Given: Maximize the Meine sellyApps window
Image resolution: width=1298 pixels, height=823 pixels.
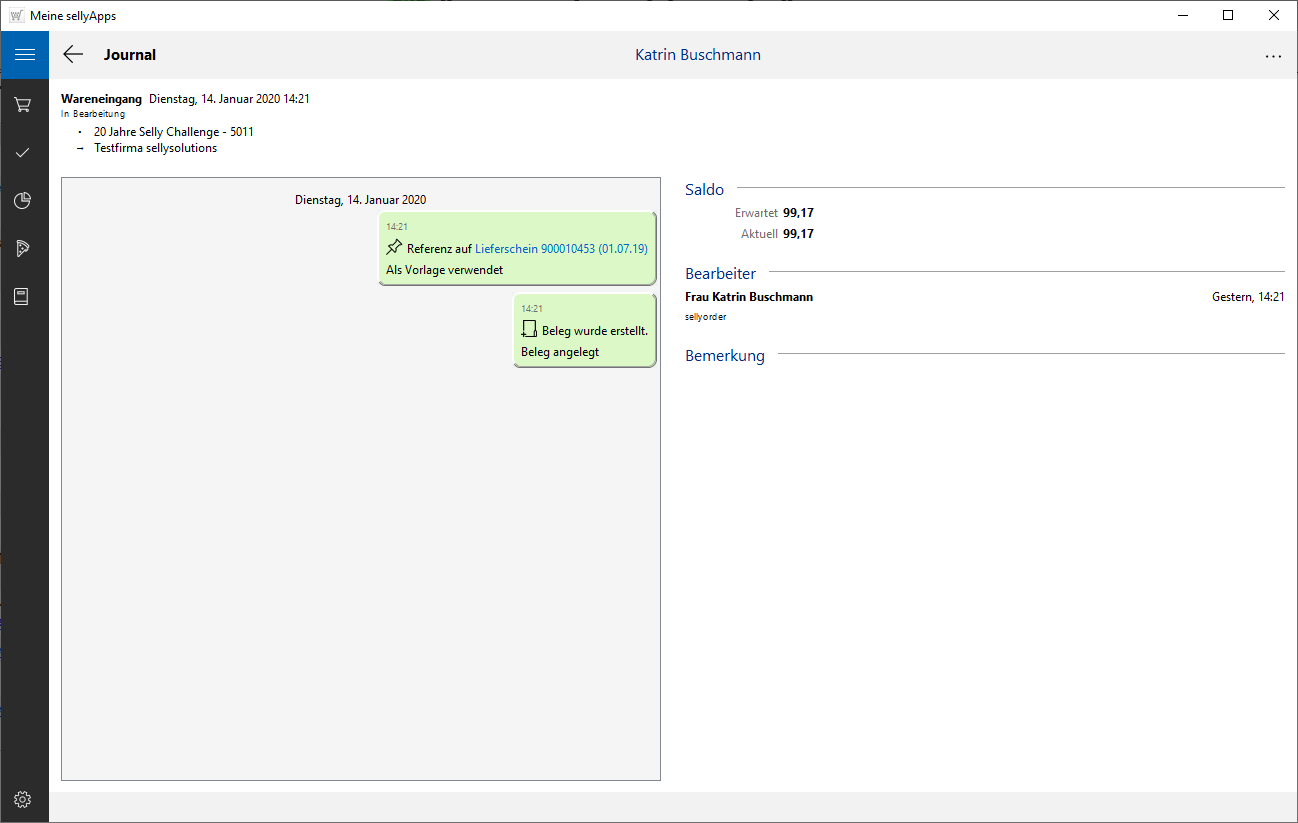Looking at the screenshot, I should click(1227, 15).
